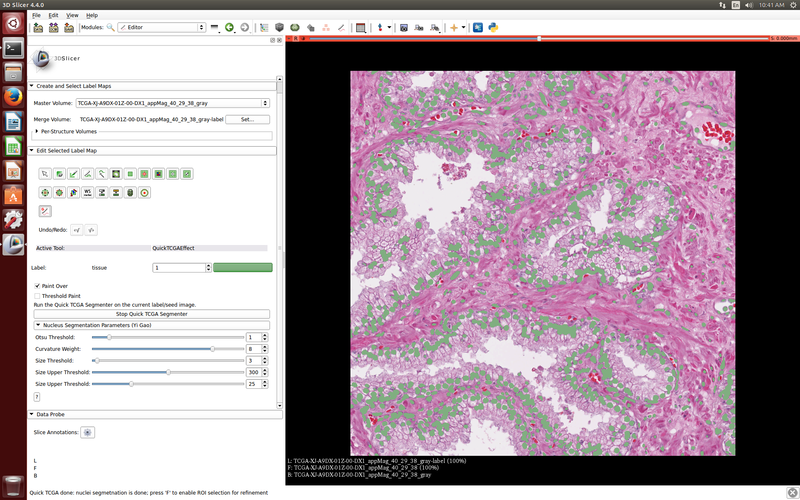The image size is (800, 500).
Task: Click the Curvature Weight slider handle
Action: [212, 348]
